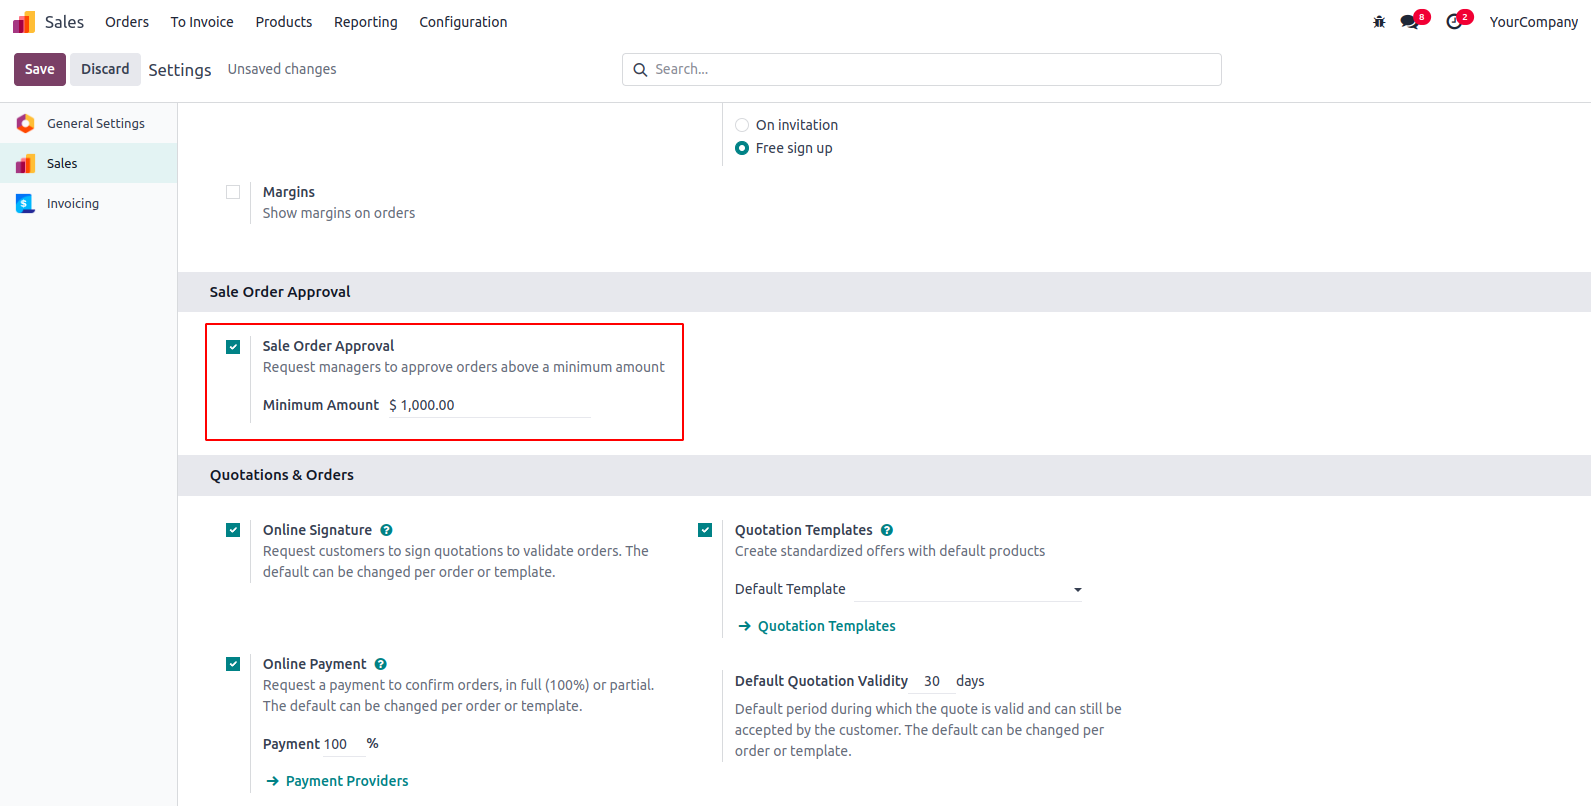The width and height of the screenshot is (1591, 806).
Task: Open the Orders menu
Action: tap(127, 22)
